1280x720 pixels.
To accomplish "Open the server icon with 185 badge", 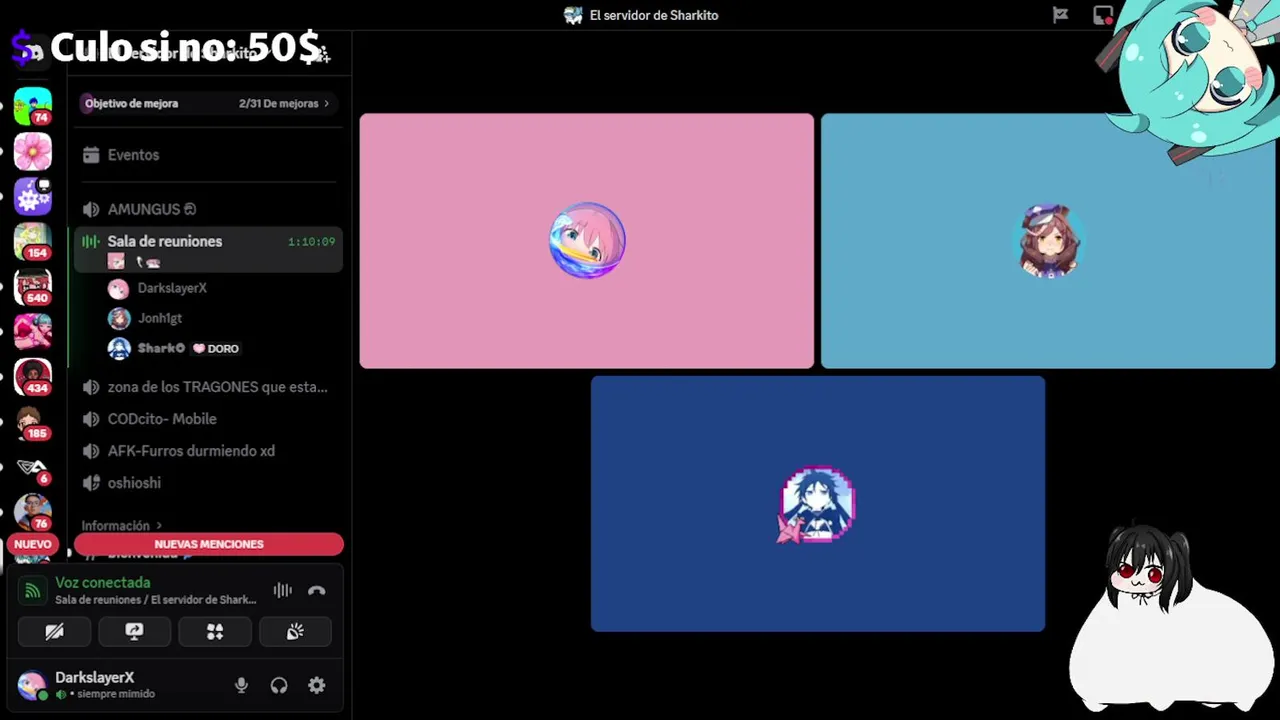I will [x=32, y=422].
